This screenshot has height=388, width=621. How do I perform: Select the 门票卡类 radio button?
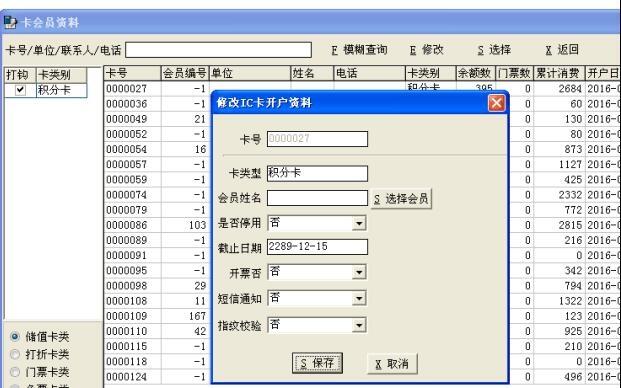tap(15, 372)
